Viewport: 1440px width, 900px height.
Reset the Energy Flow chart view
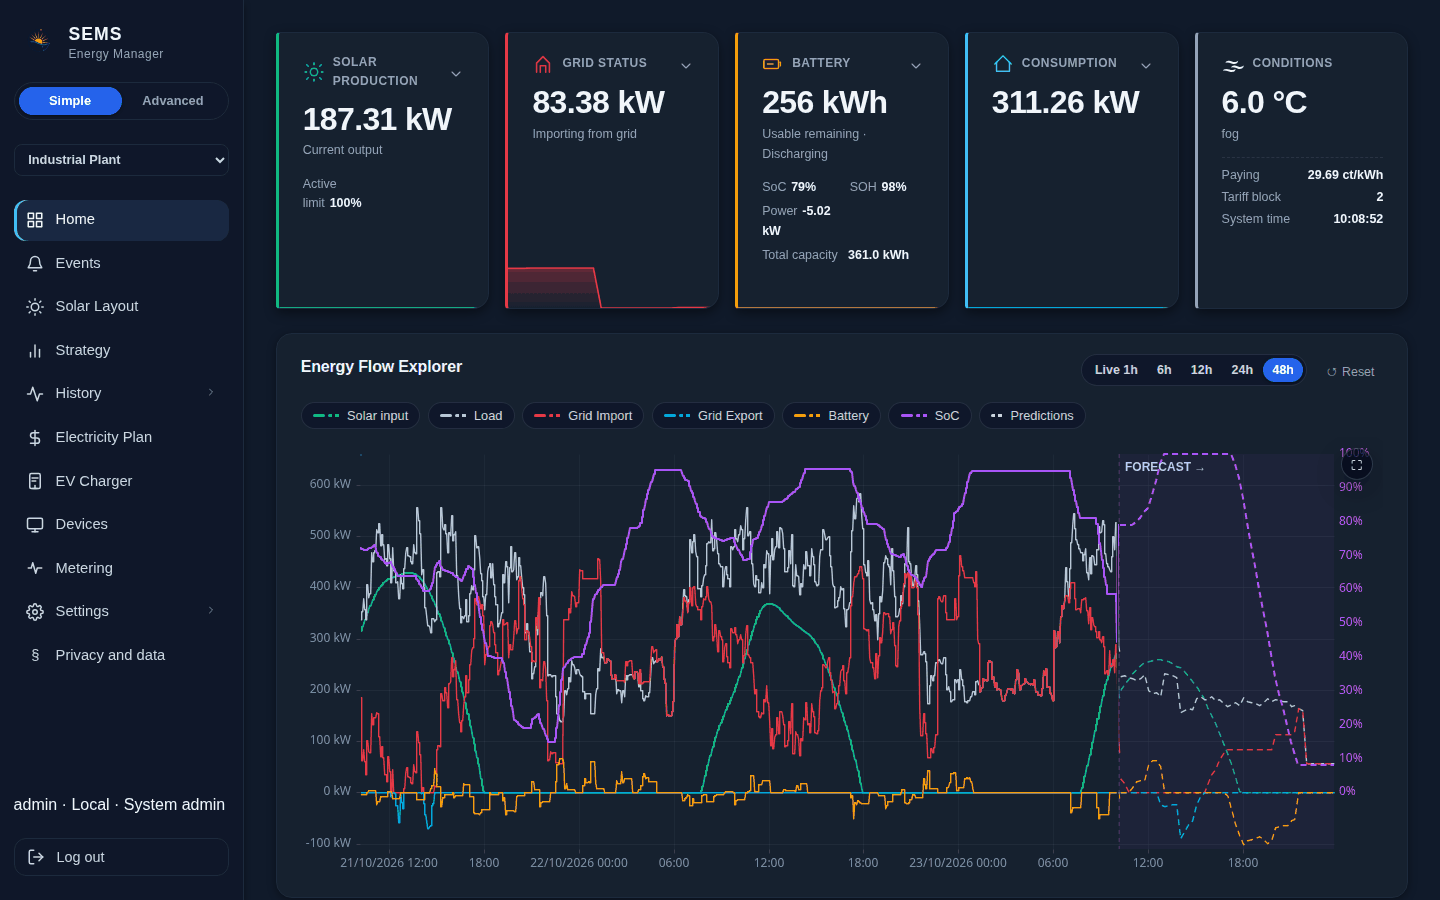coord(1350,372)
